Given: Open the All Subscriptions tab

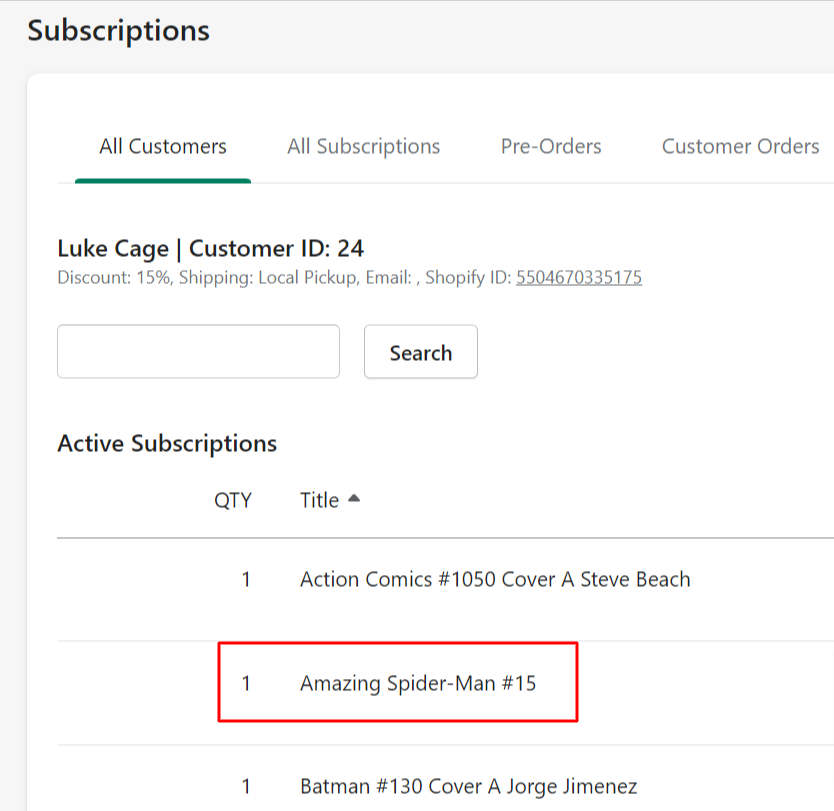Looking at the screenshot, I should click(363, 147).
